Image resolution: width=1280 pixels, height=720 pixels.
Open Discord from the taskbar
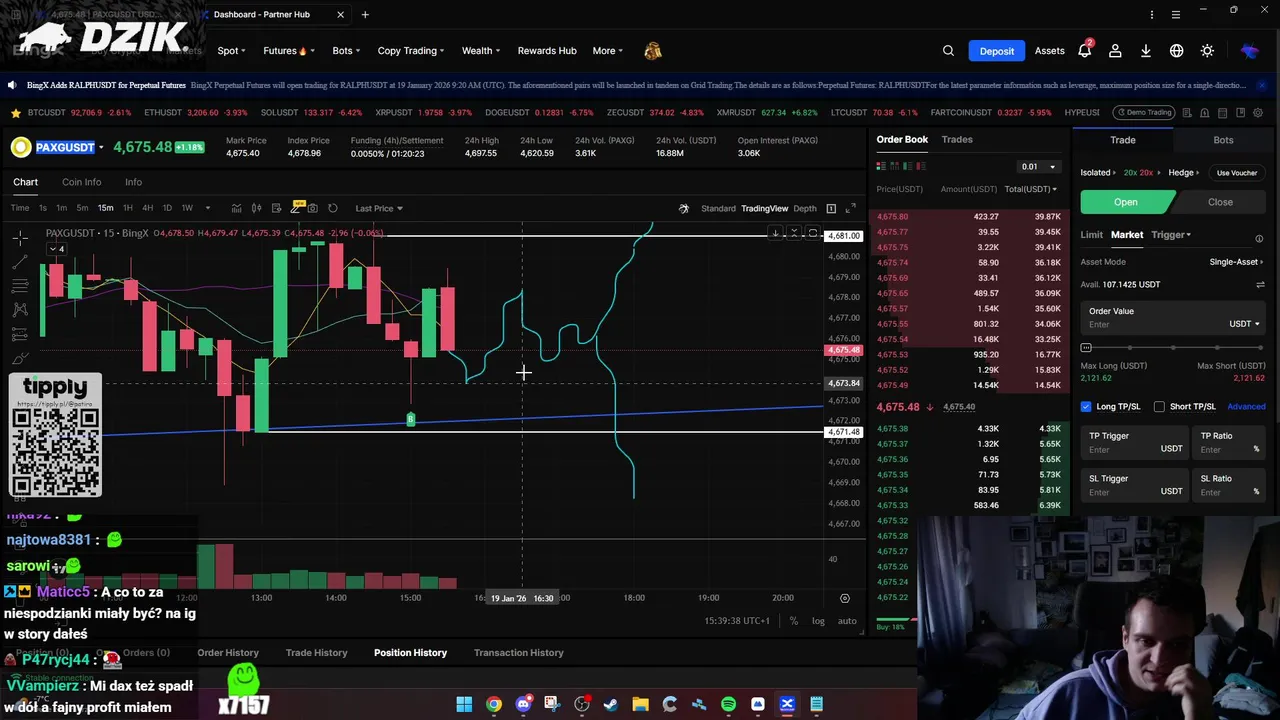click(x=523, y=704)
